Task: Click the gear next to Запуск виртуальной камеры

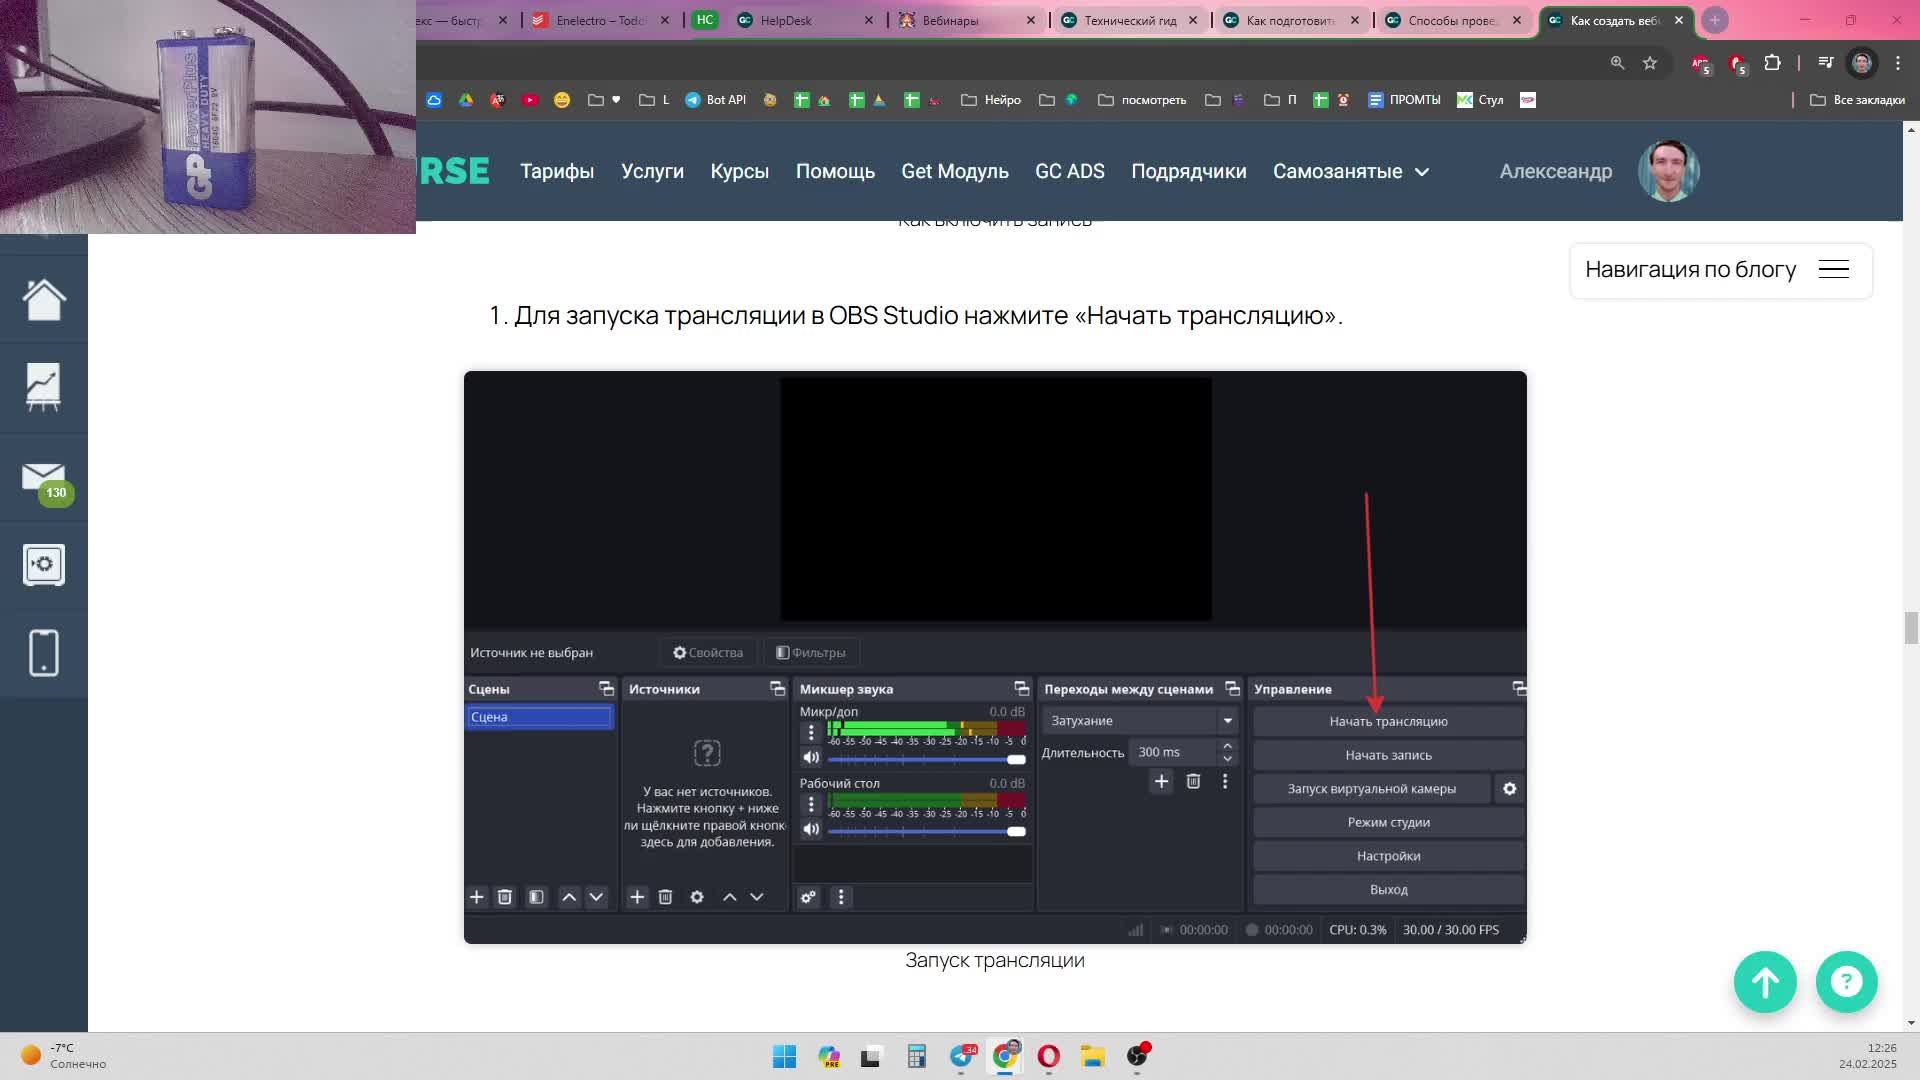Action: [x=1510, y=789]
